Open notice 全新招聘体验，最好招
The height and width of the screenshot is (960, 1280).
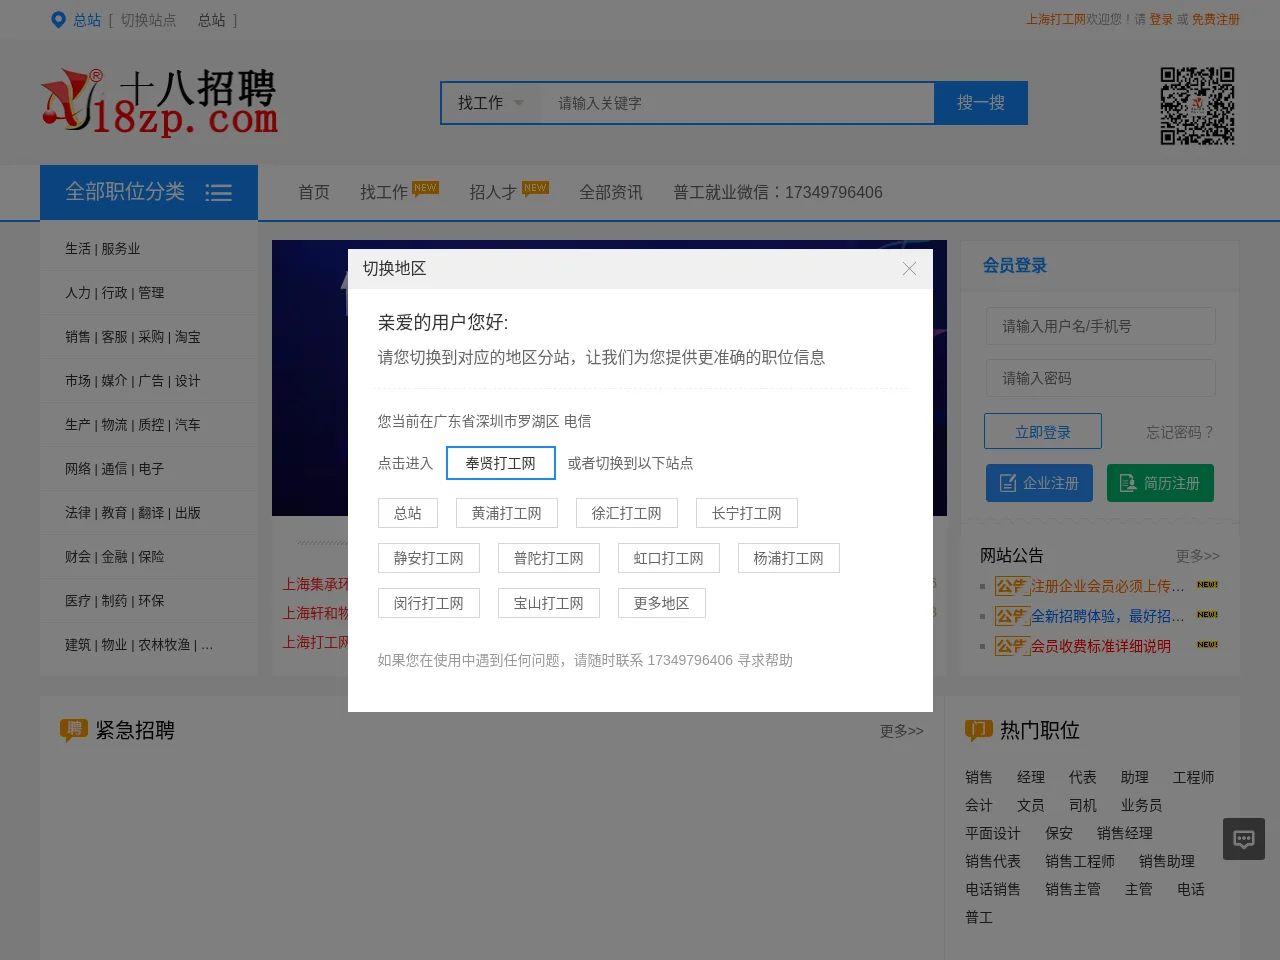coord(1107,616)
